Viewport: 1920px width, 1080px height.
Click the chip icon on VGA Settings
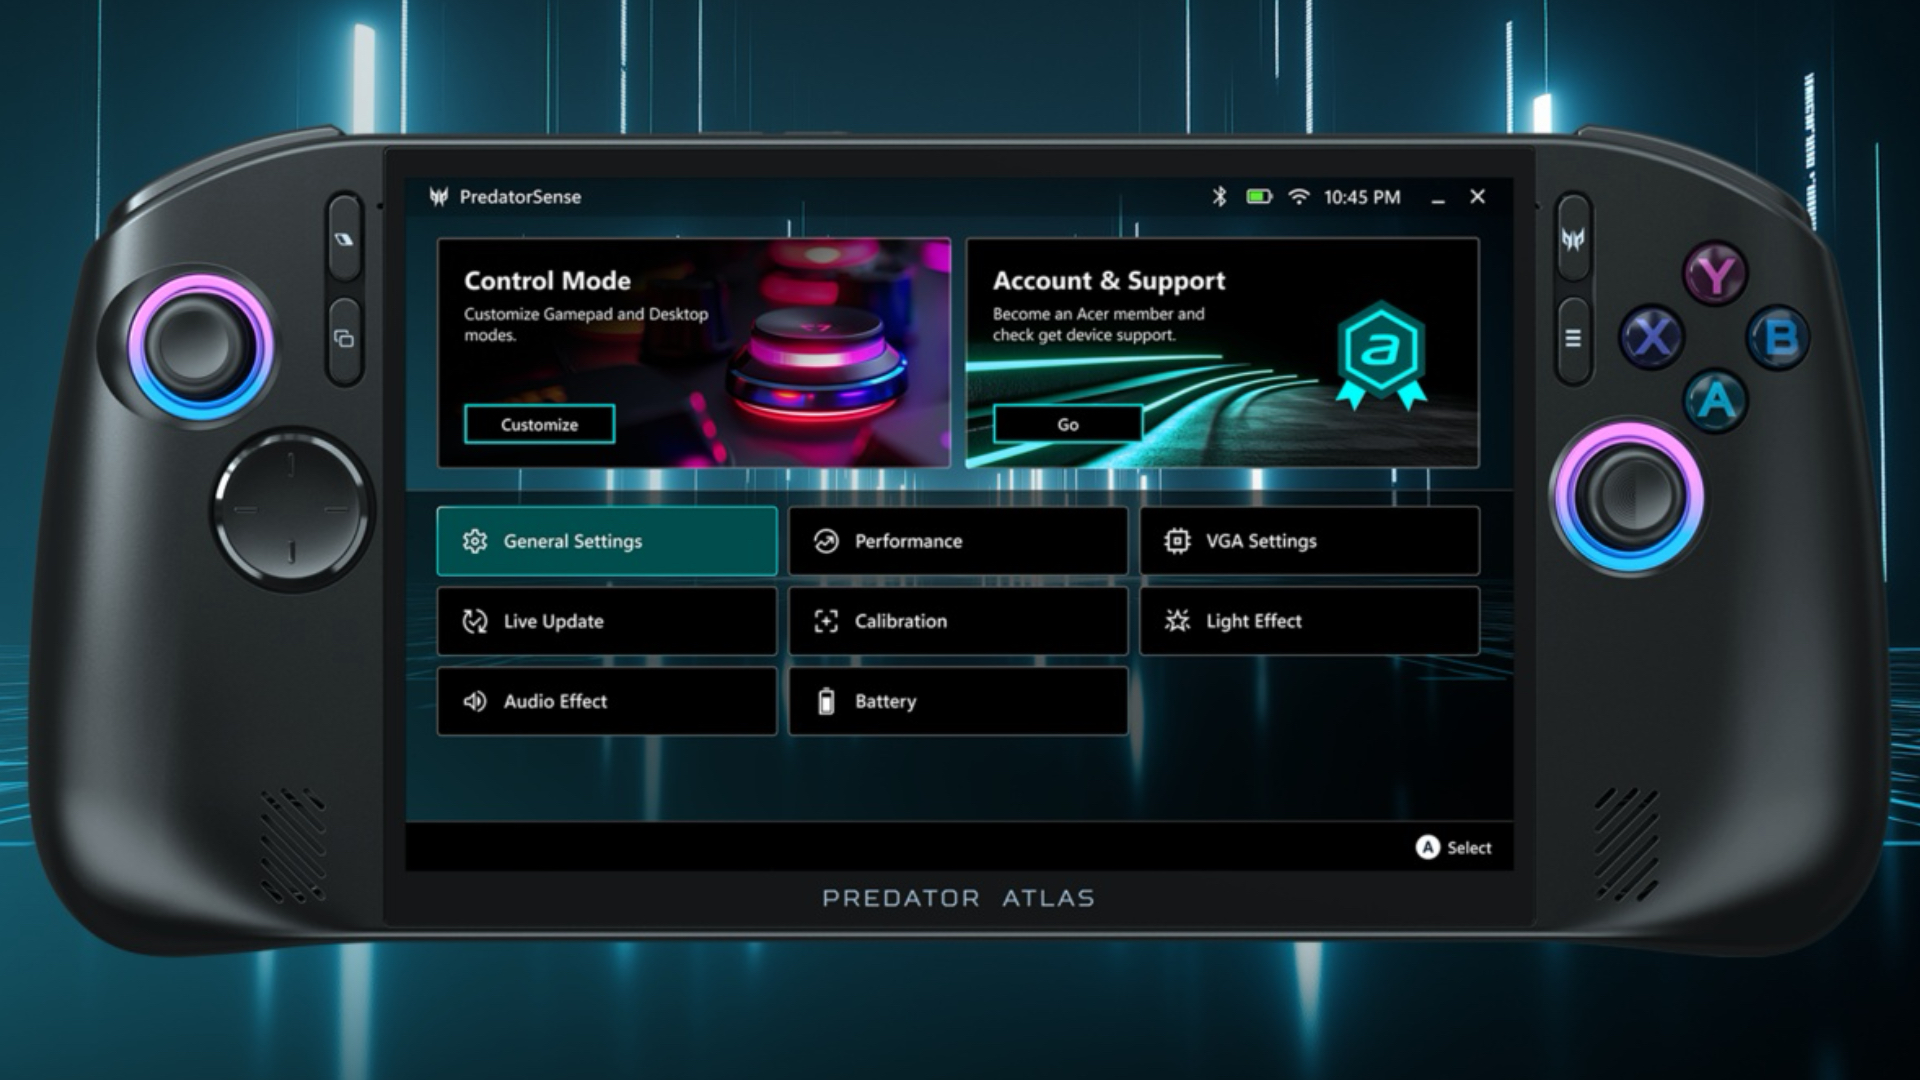[x=1177, y=541]
